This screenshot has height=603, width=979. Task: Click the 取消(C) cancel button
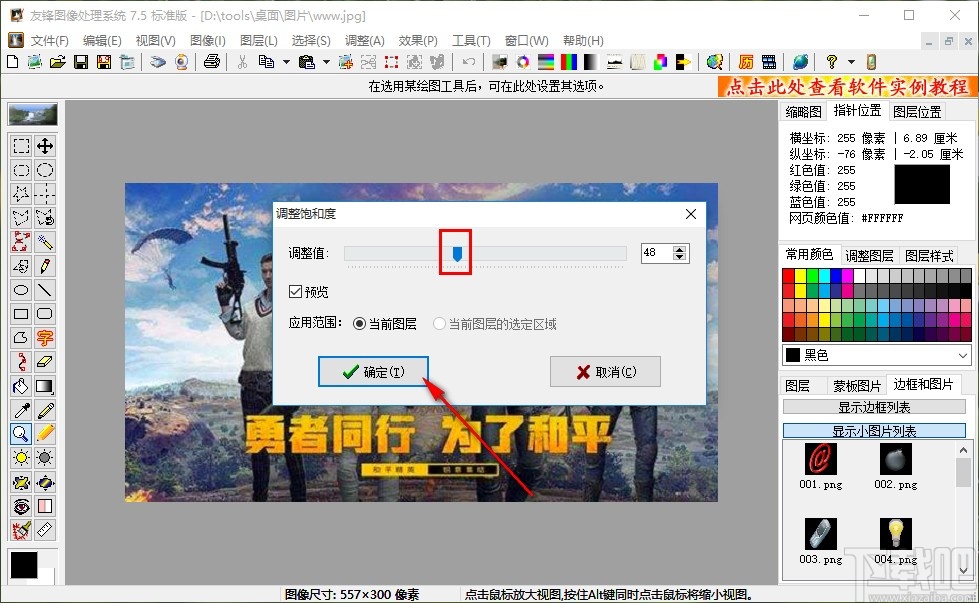point(605,372)
